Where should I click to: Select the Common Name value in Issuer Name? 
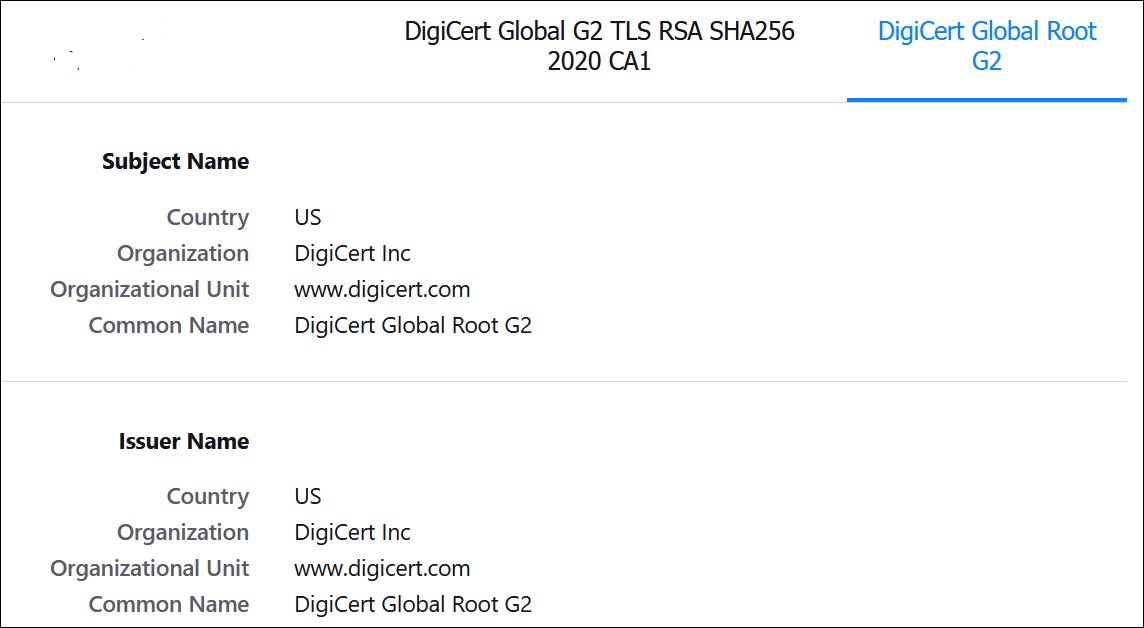(x=413, y=604)
